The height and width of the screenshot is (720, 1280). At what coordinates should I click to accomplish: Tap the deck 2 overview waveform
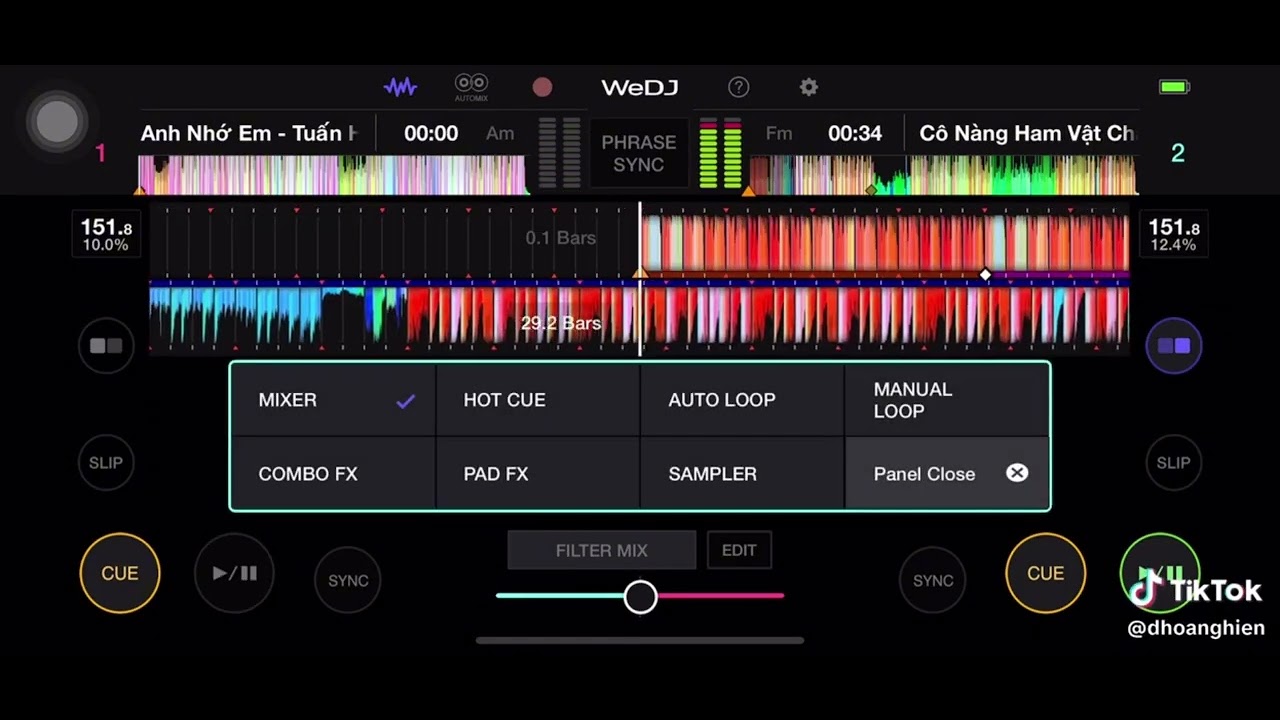(942, 174)
